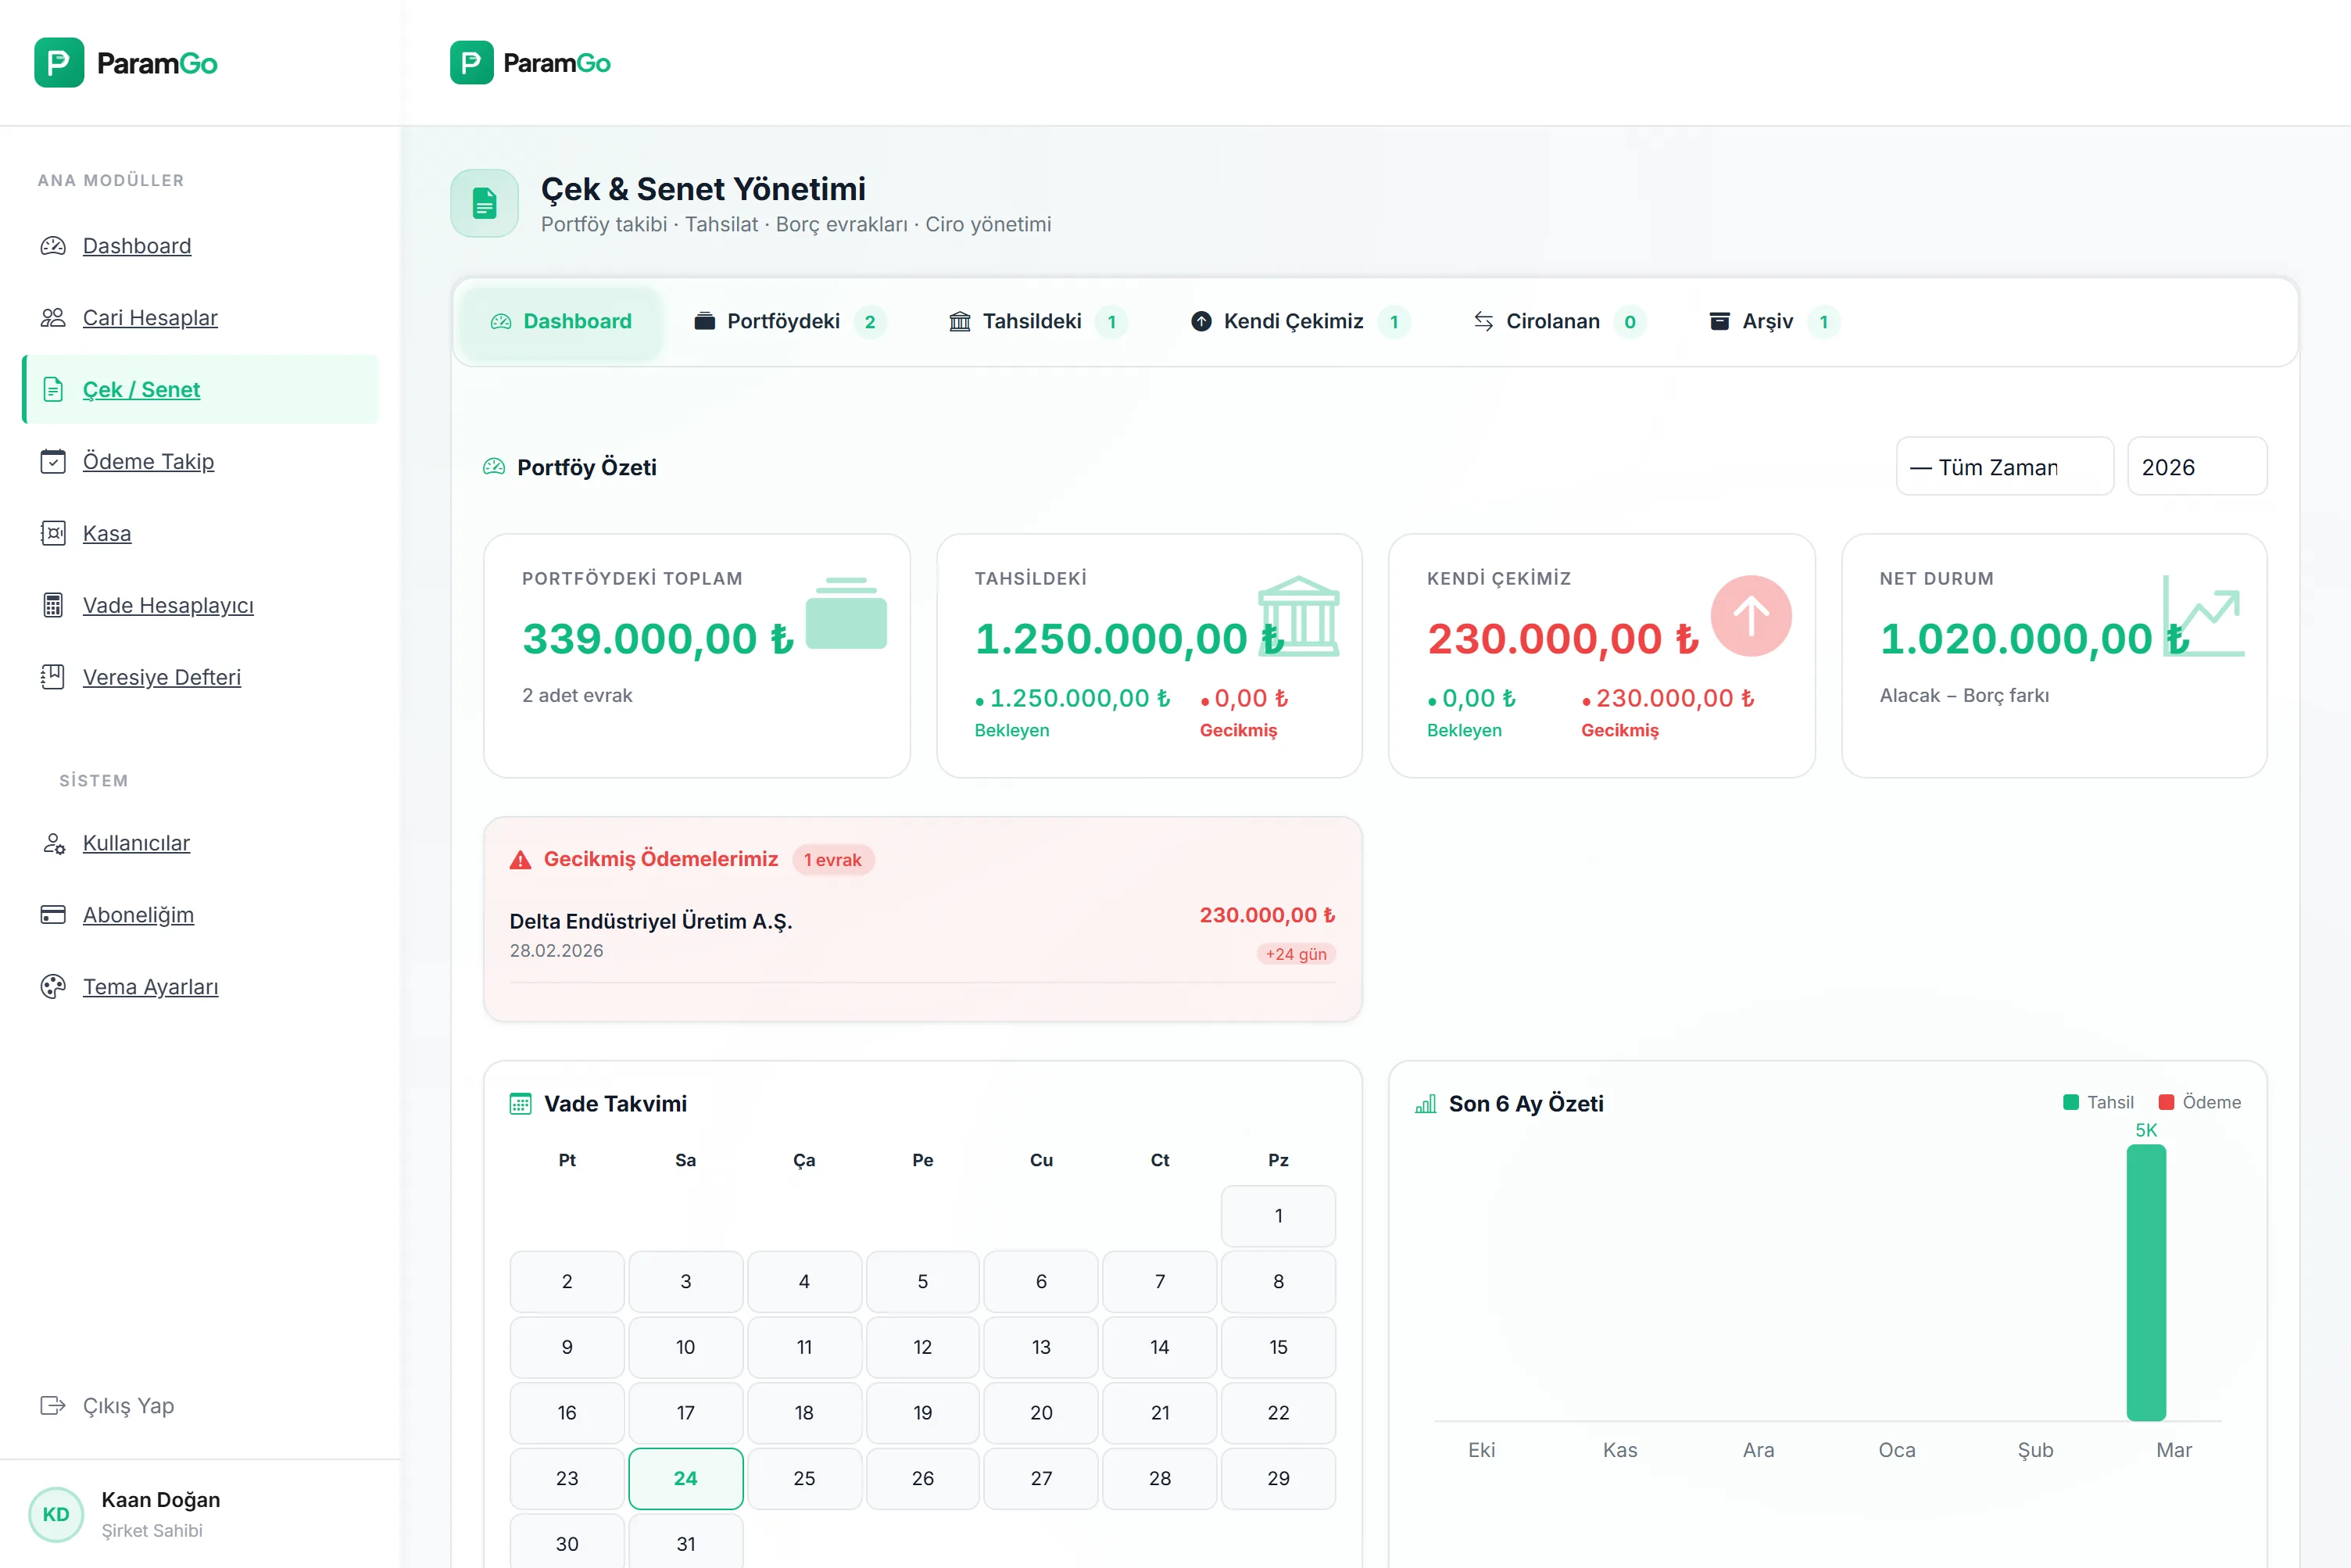Click the Tema Ayarları palette icon
The height and width of the screenshot is (1568, 2351).
click(x=53, y=987)
